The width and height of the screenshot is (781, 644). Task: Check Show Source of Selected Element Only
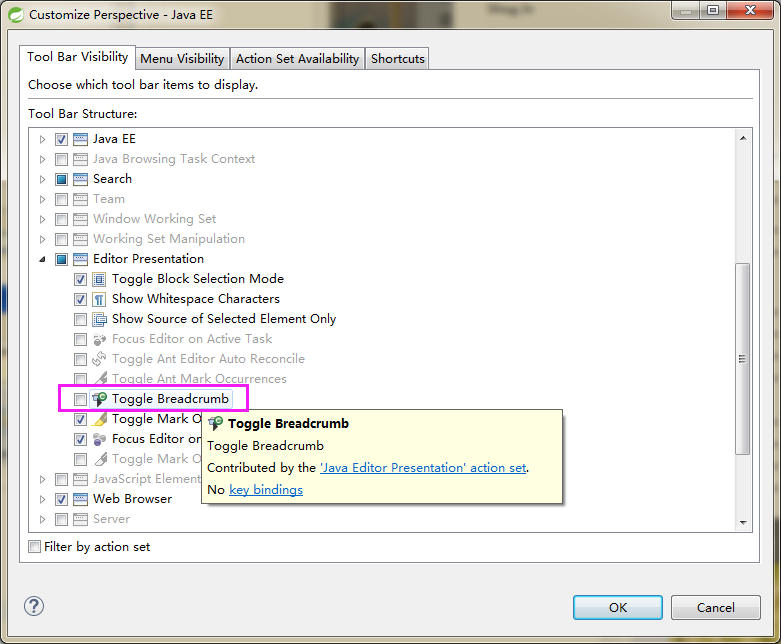tap(80, 319)
